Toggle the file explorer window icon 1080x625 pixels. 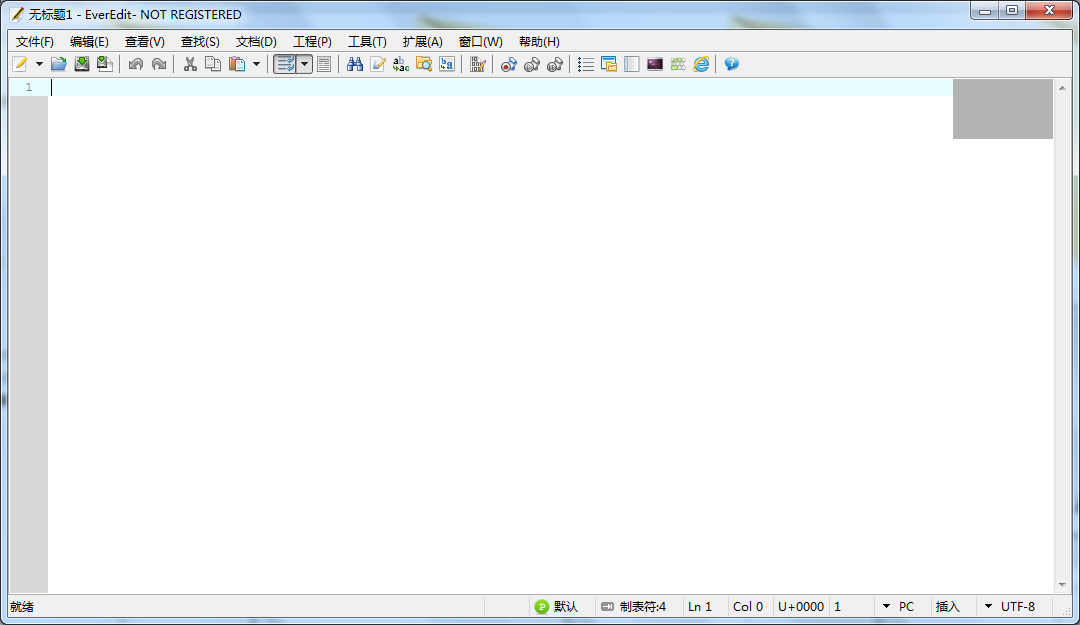(x=609, y=64)
